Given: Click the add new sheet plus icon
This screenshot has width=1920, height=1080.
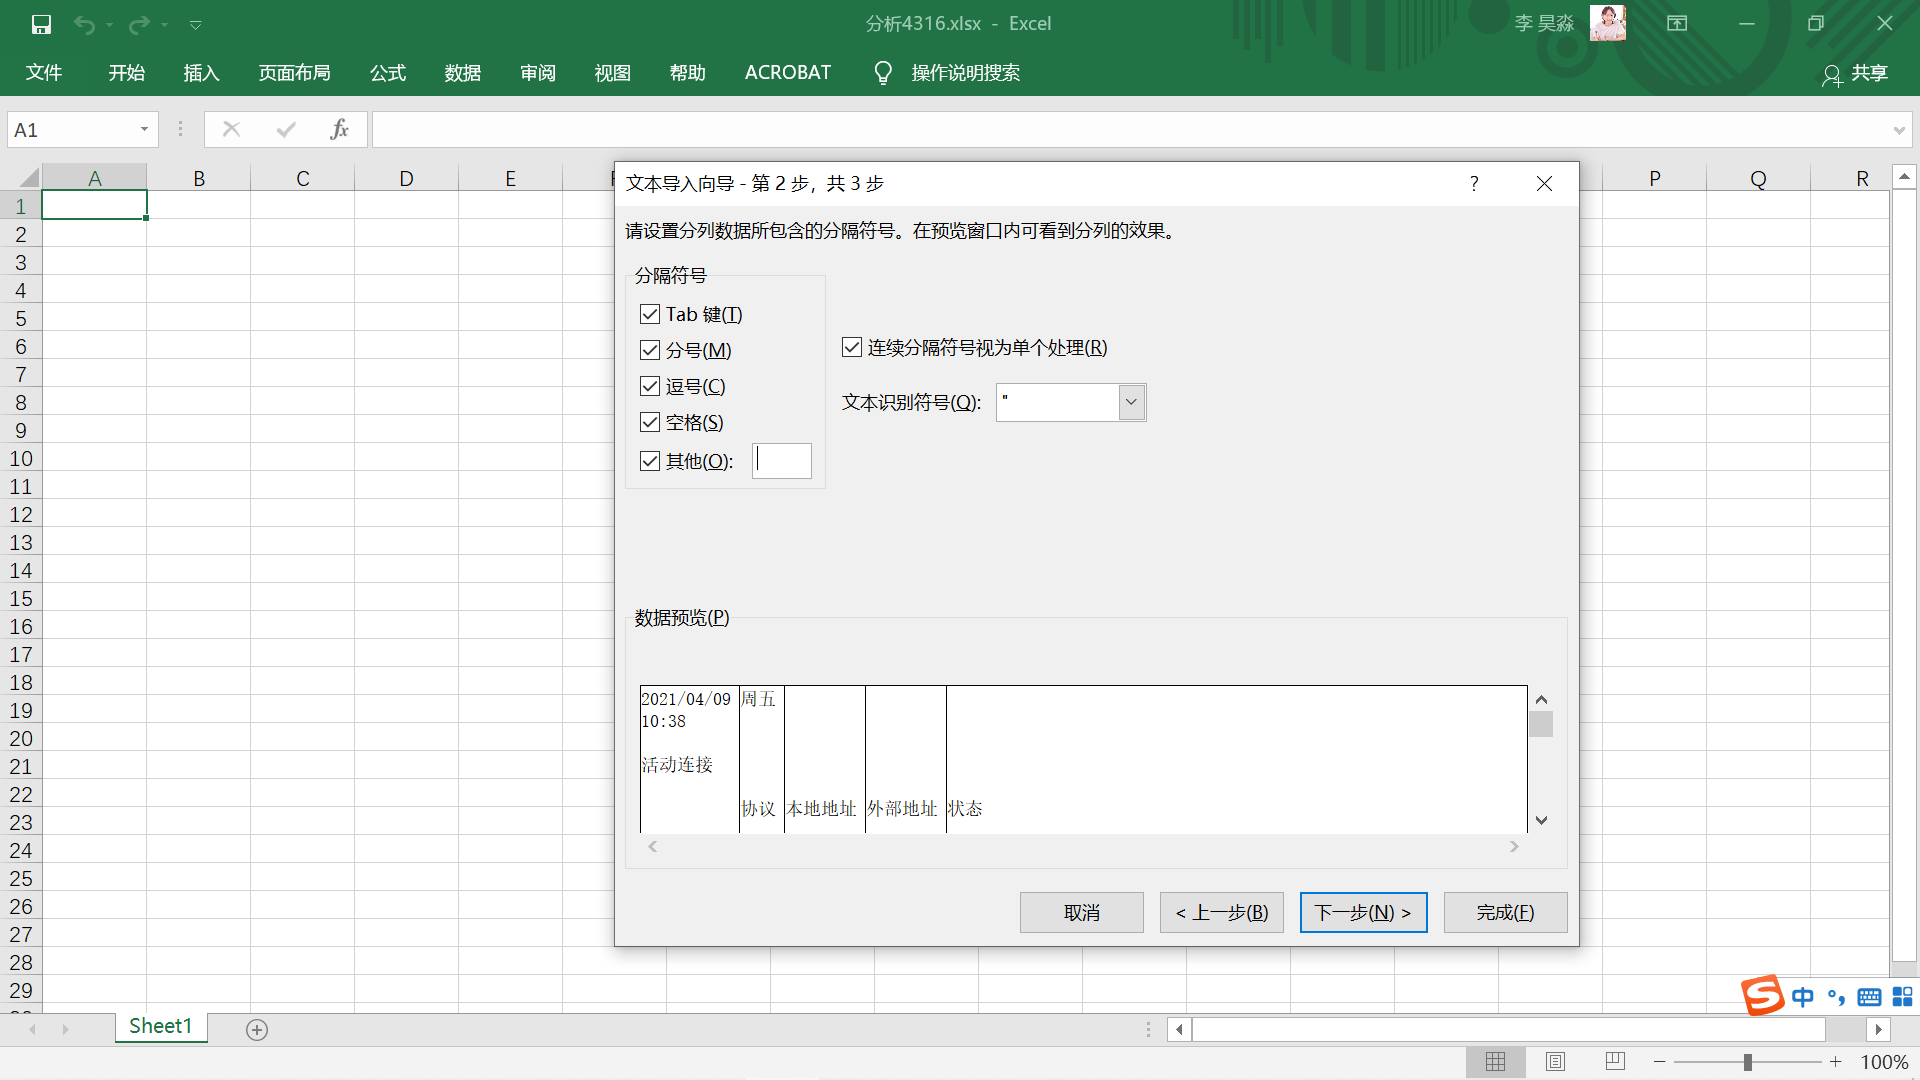Looking at the screenshot, I should [x=257, y=1029].
